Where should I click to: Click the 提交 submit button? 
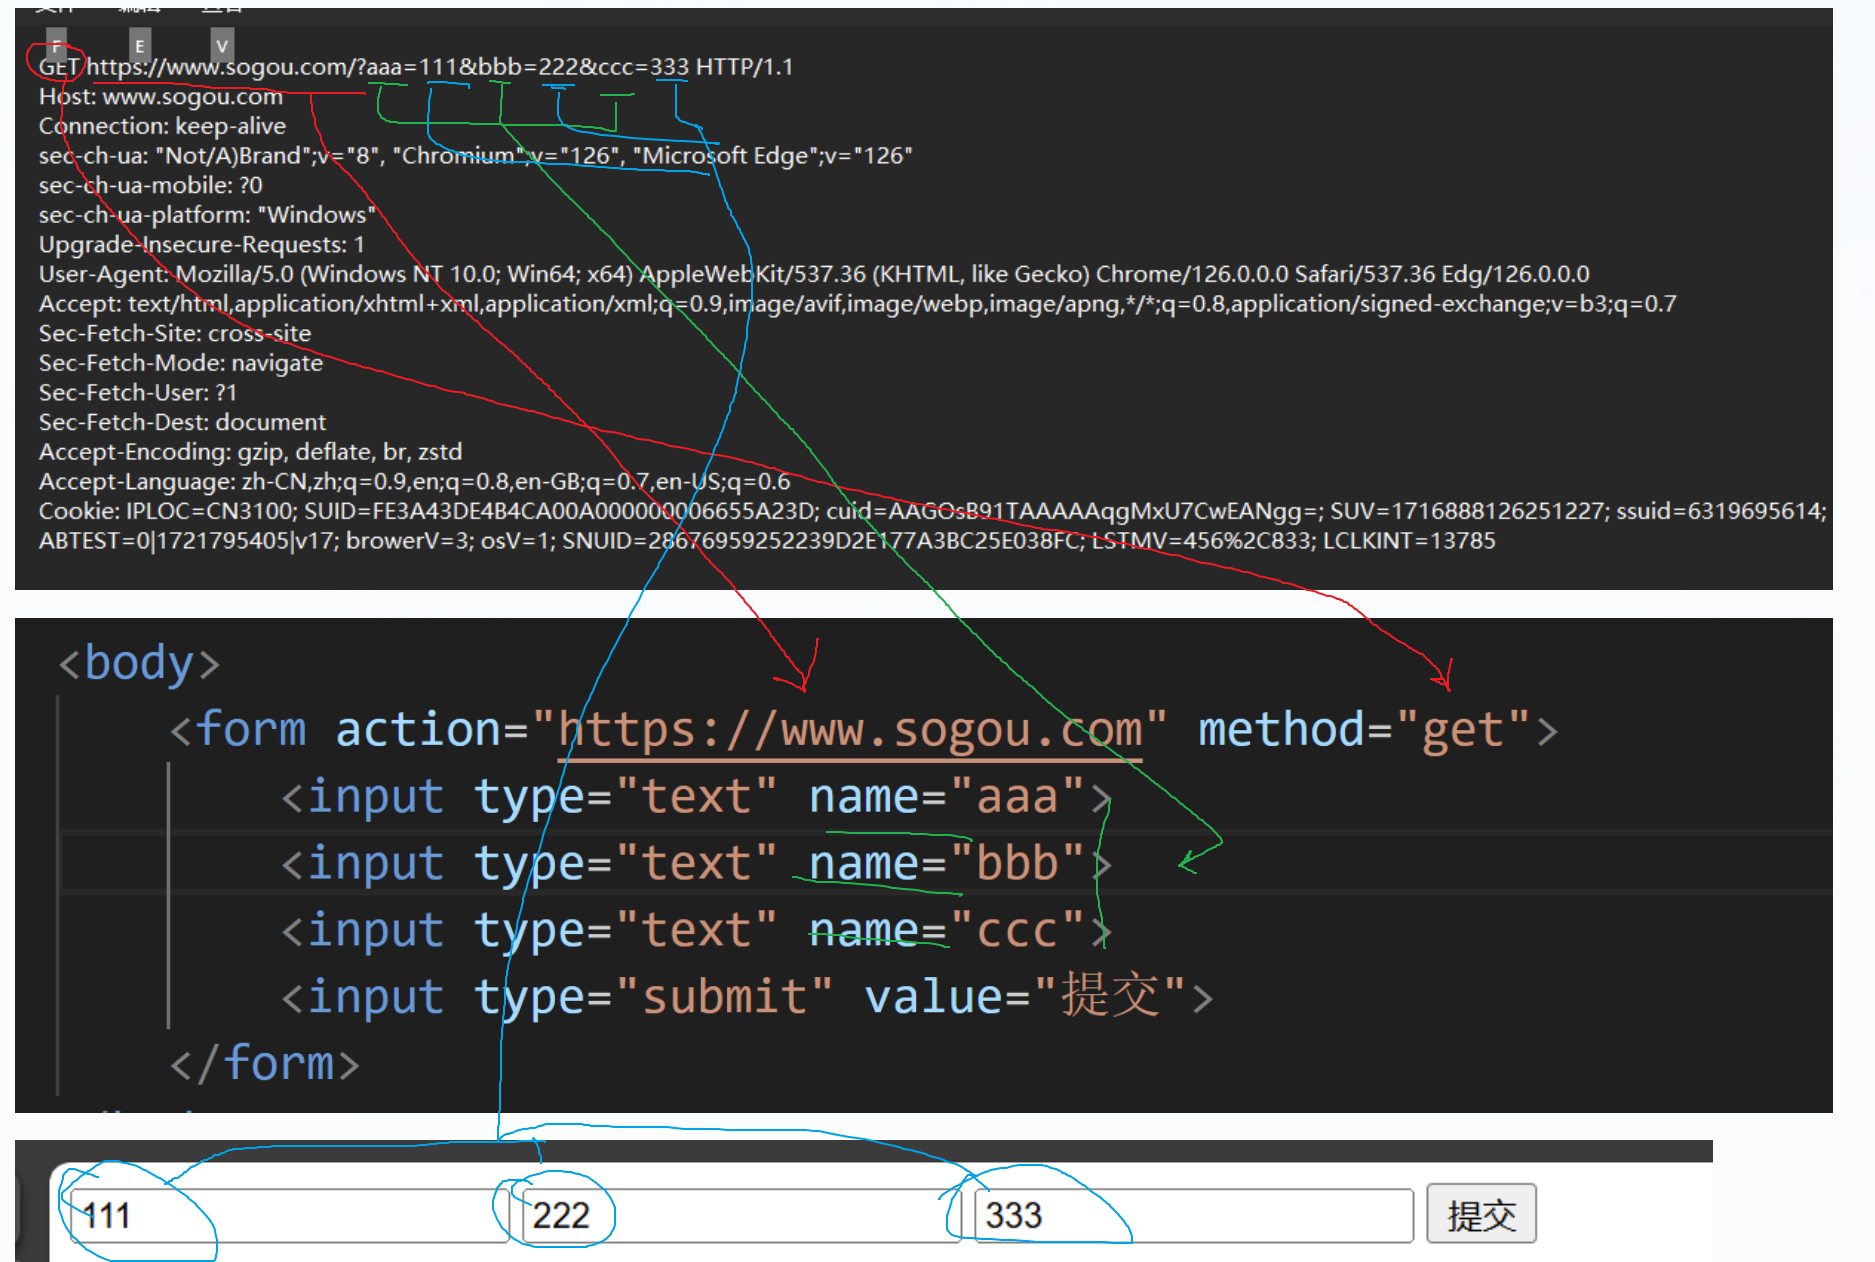click(x=1481, y=1214)
